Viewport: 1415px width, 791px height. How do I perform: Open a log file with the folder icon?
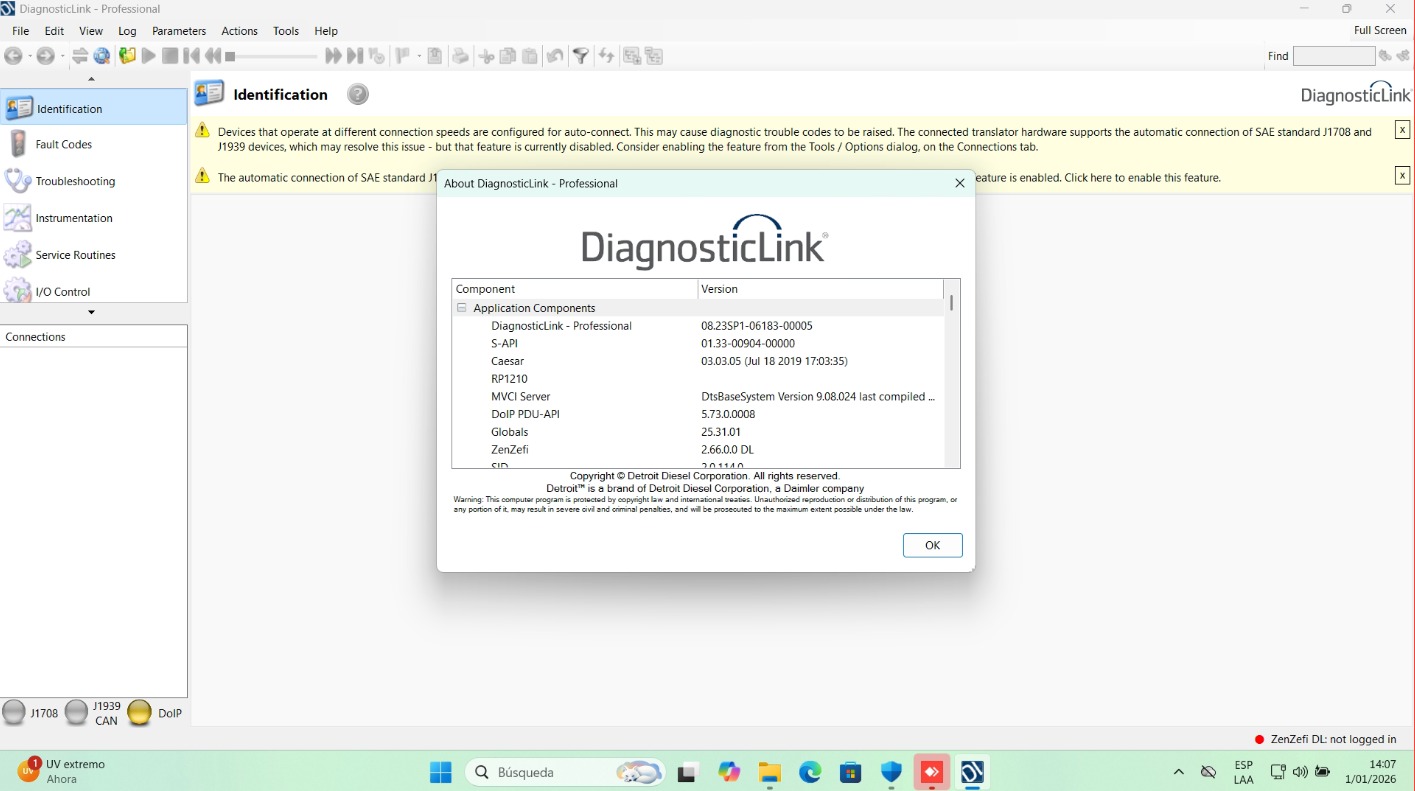coord(127,56)
